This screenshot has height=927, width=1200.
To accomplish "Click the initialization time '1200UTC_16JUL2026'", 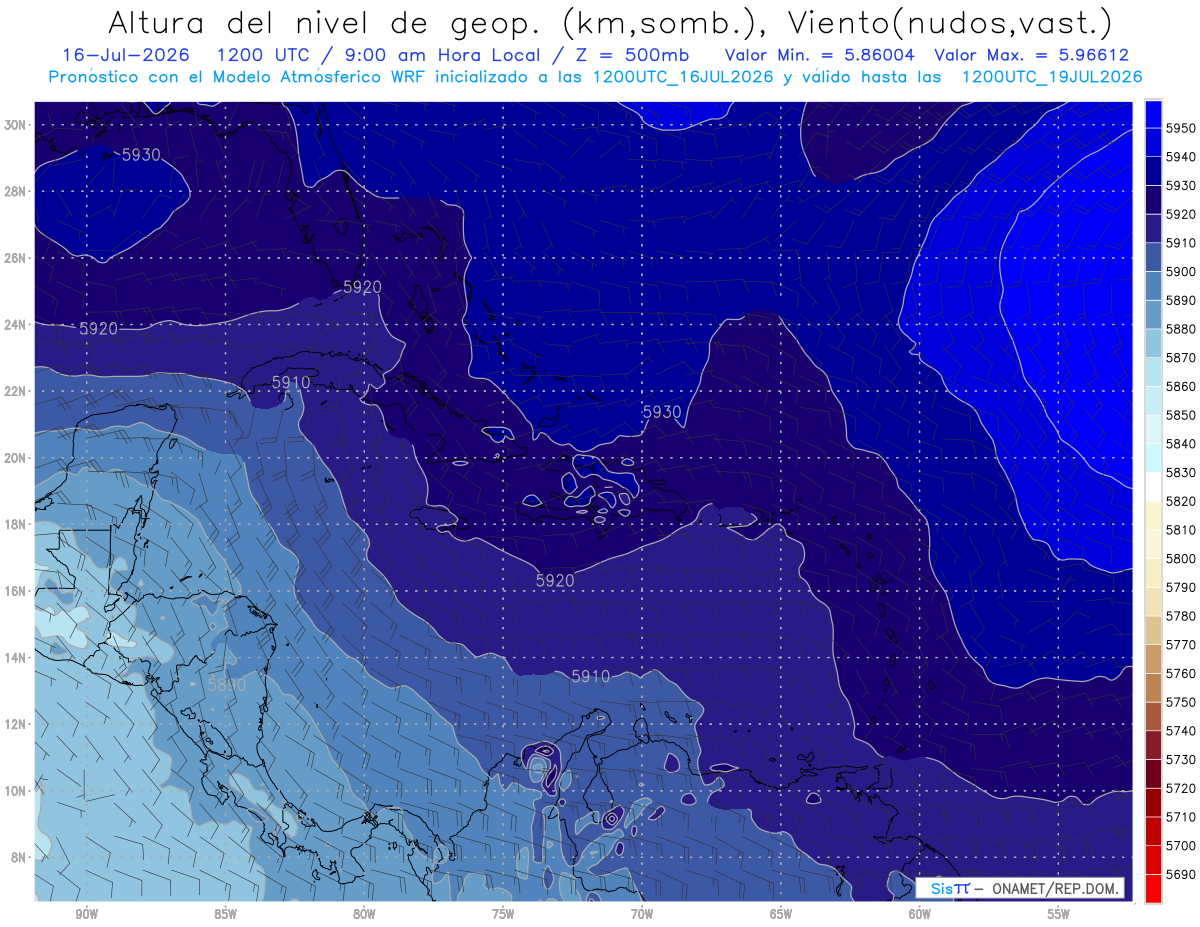I will click(x=683, y=77).
